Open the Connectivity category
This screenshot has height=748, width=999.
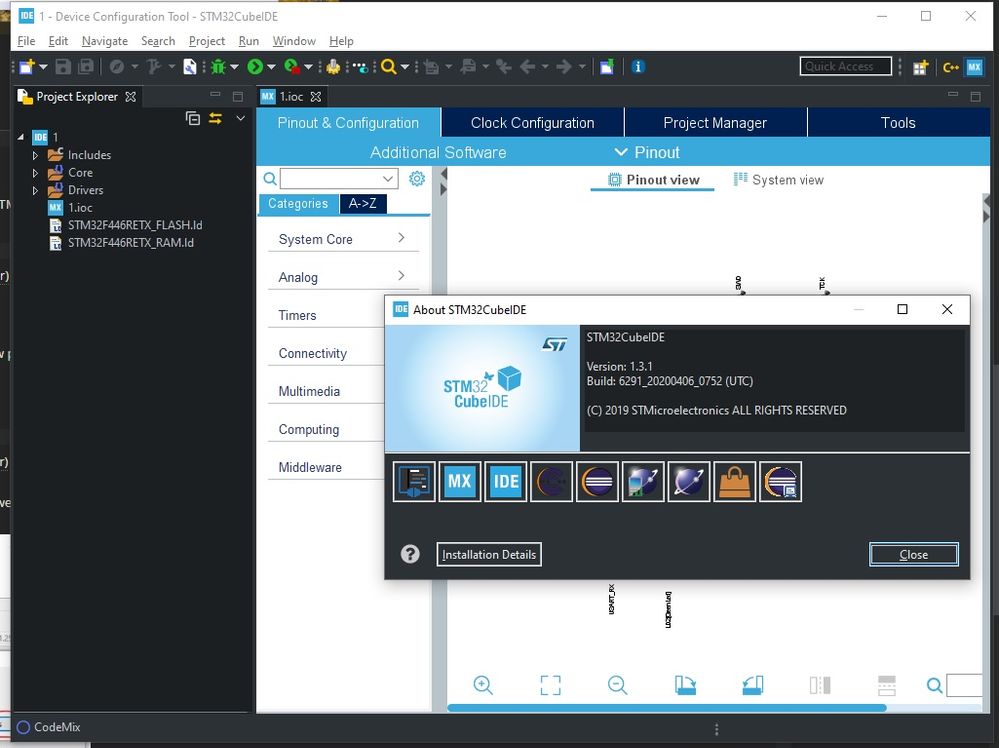pyautogui.click(x=312, y=353)
